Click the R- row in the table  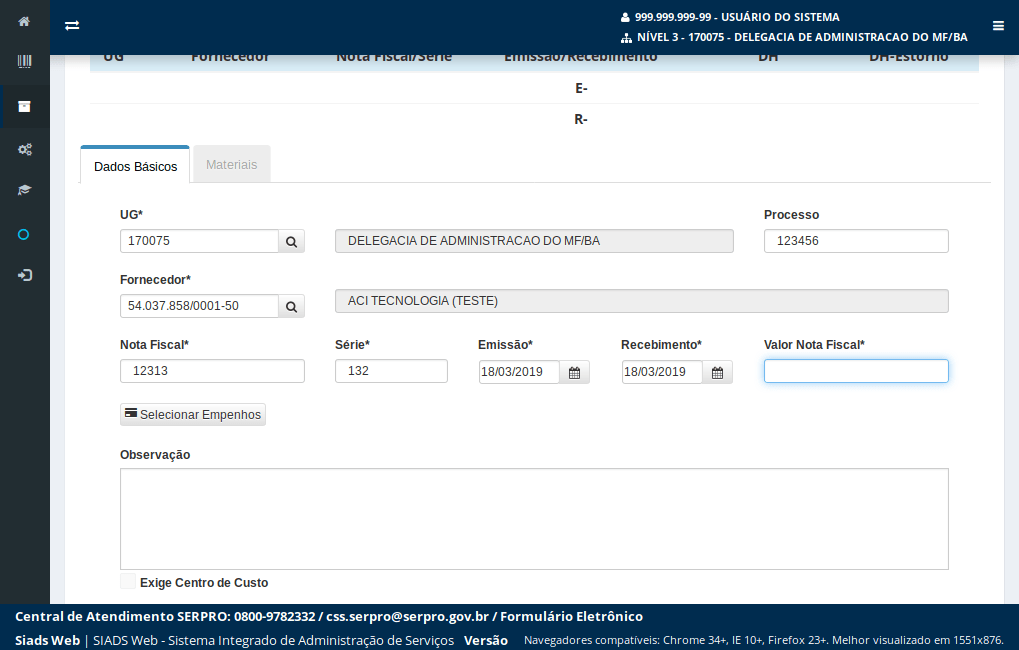pyautogui.click(x=534, y=120)
